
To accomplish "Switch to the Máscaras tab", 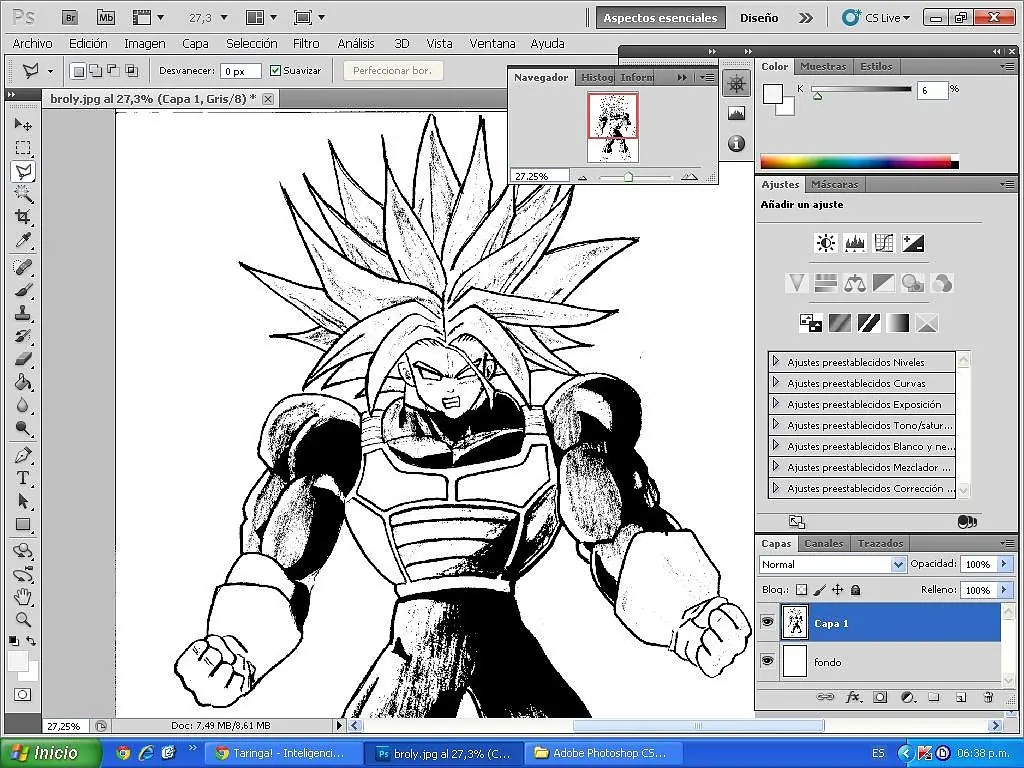I will click(834, 184).
